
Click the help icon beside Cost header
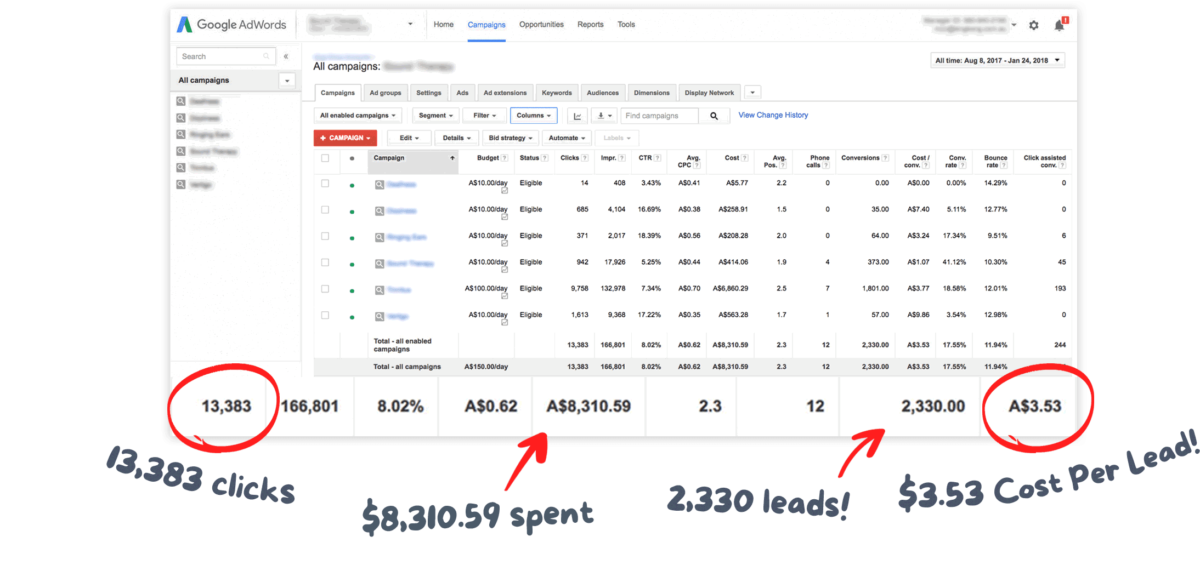click(745, 158)
